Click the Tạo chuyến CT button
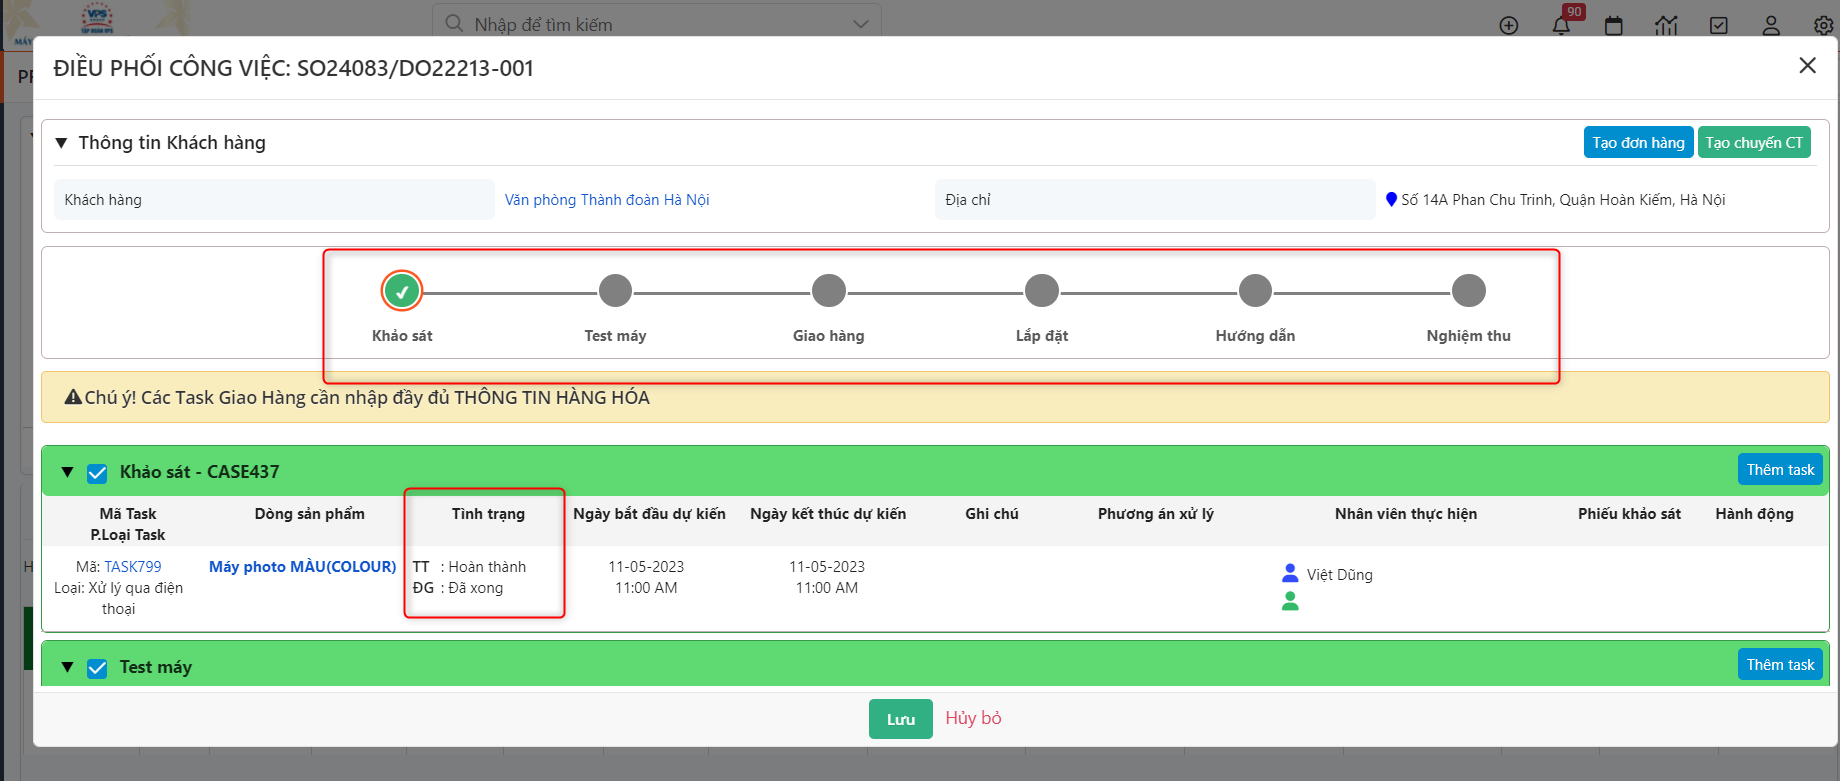The height and width of the screenshot is (781, 1840). 1754,142
